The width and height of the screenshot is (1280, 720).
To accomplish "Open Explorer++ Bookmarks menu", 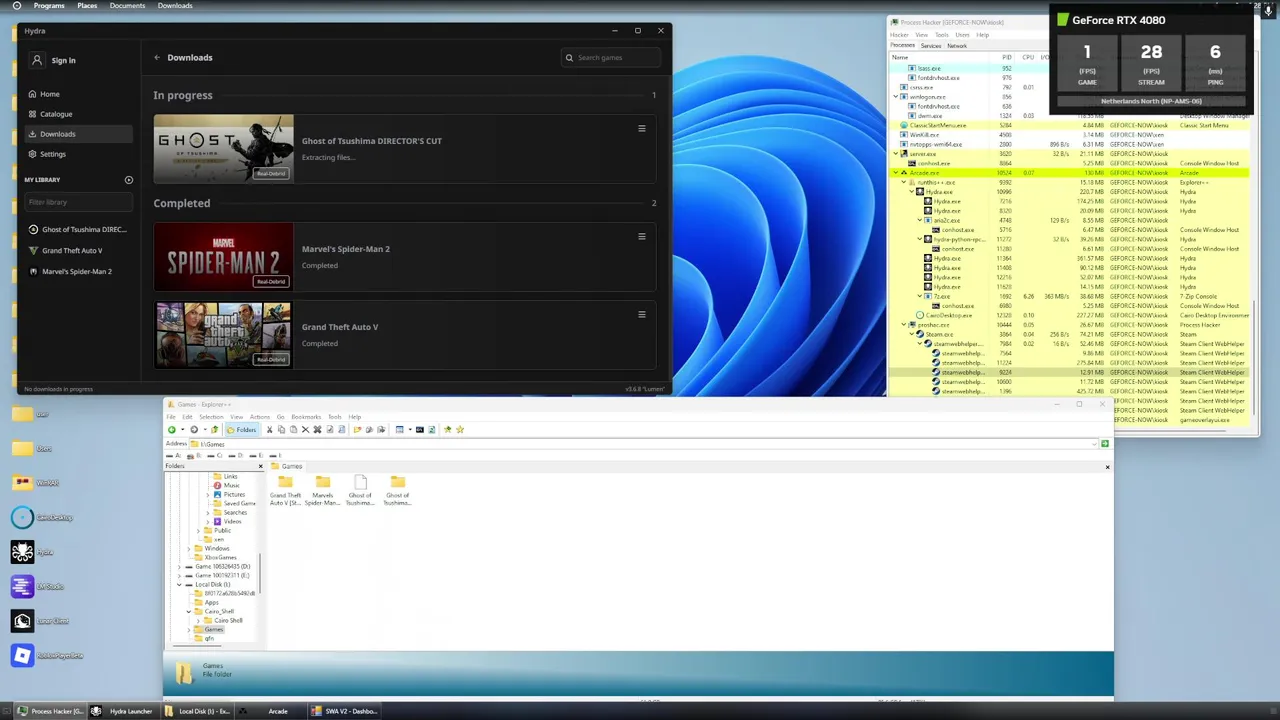I will pos(306,417).
